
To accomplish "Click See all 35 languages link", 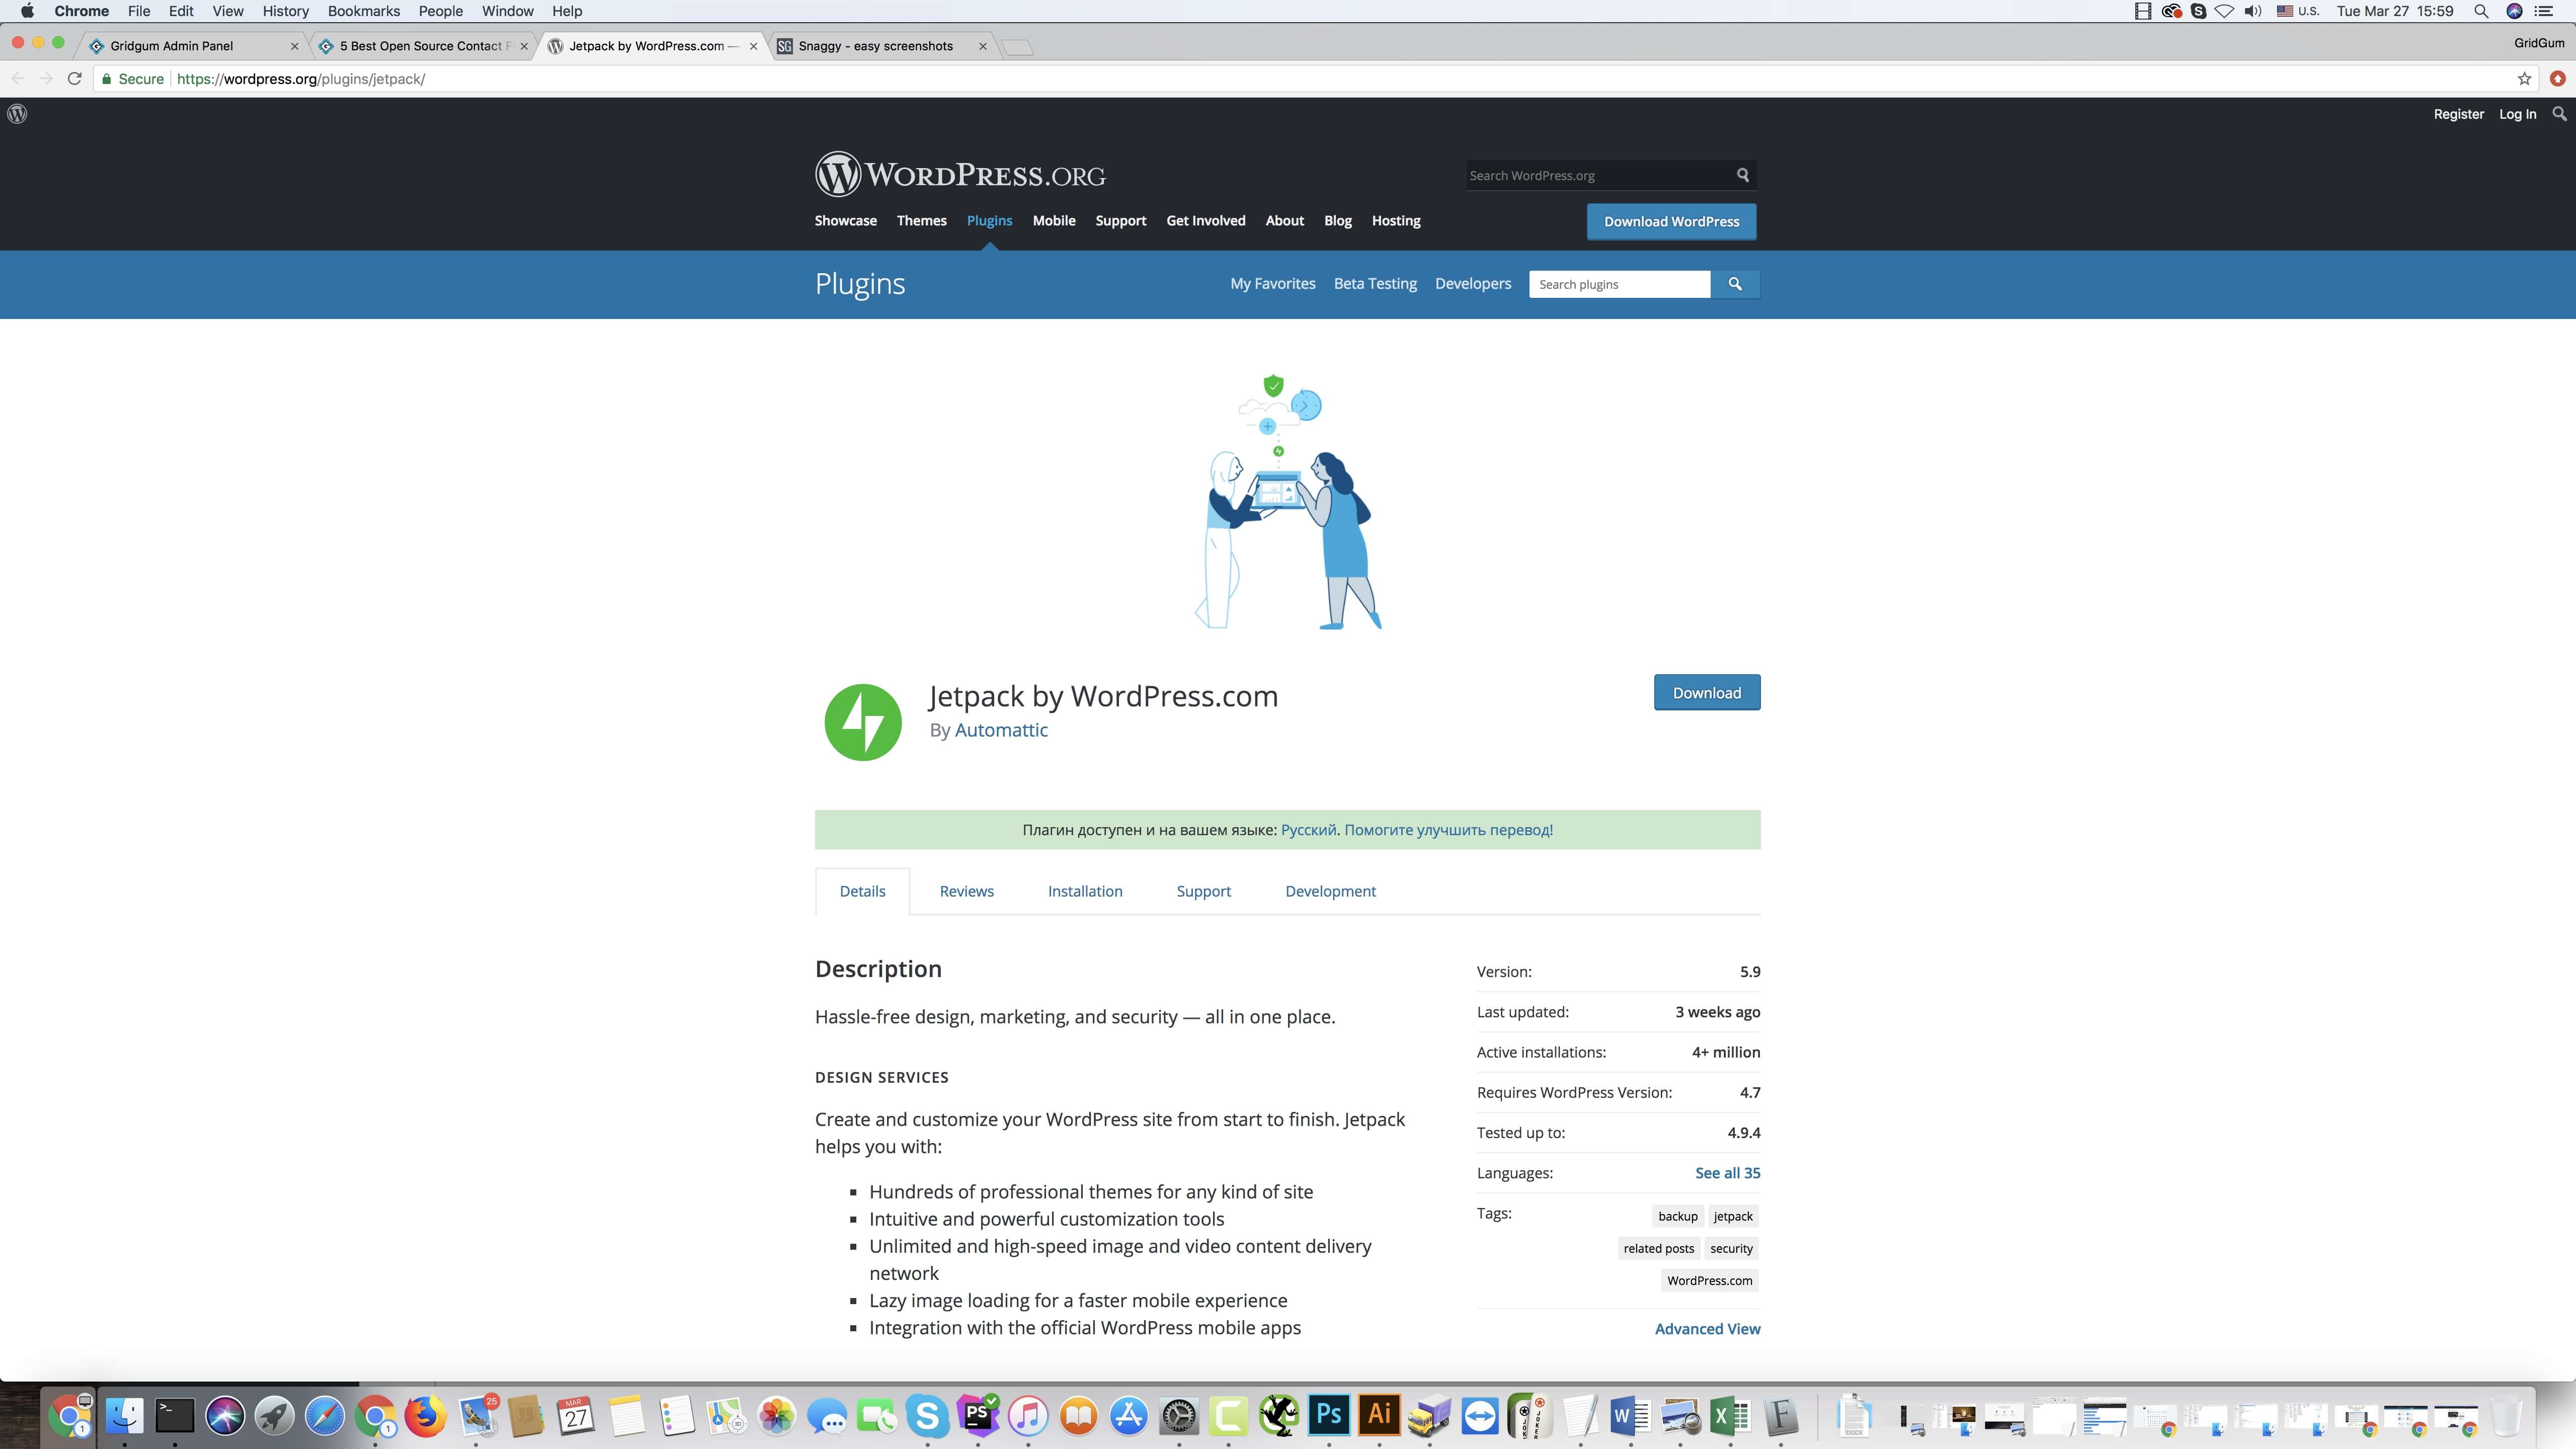I will click(1727, 1173).
